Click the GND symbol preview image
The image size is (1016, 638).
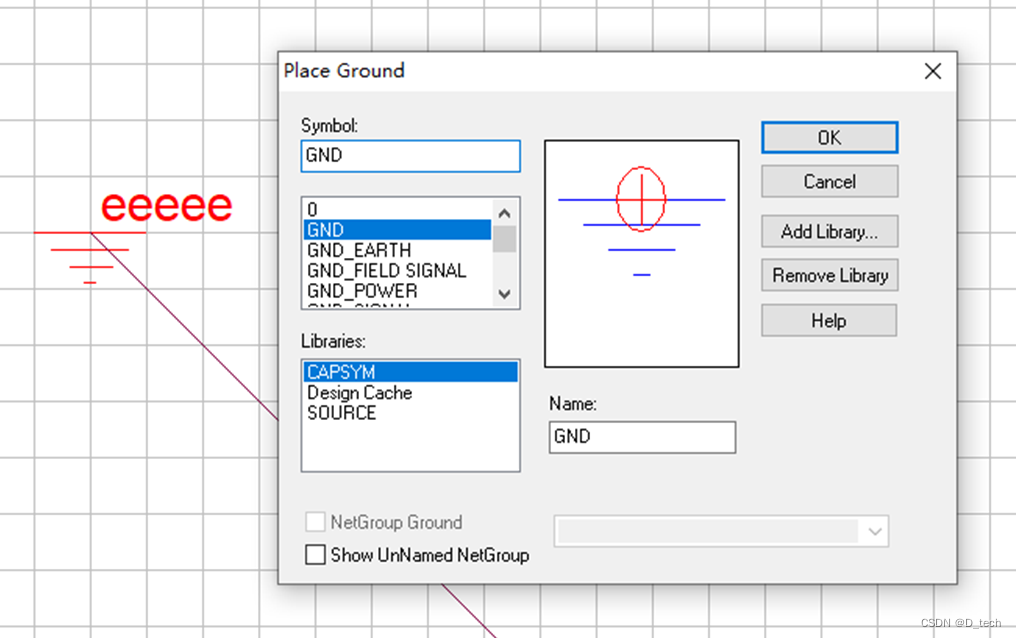pyautogui.click(x=641, y=253)
